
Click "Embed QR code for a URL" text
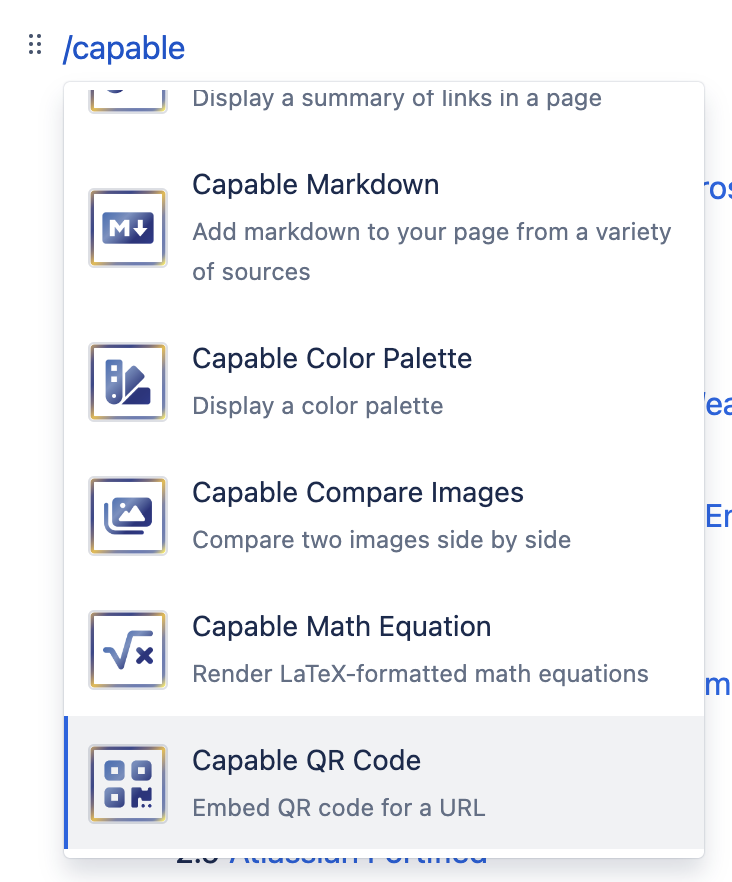(x=338, y=808)
